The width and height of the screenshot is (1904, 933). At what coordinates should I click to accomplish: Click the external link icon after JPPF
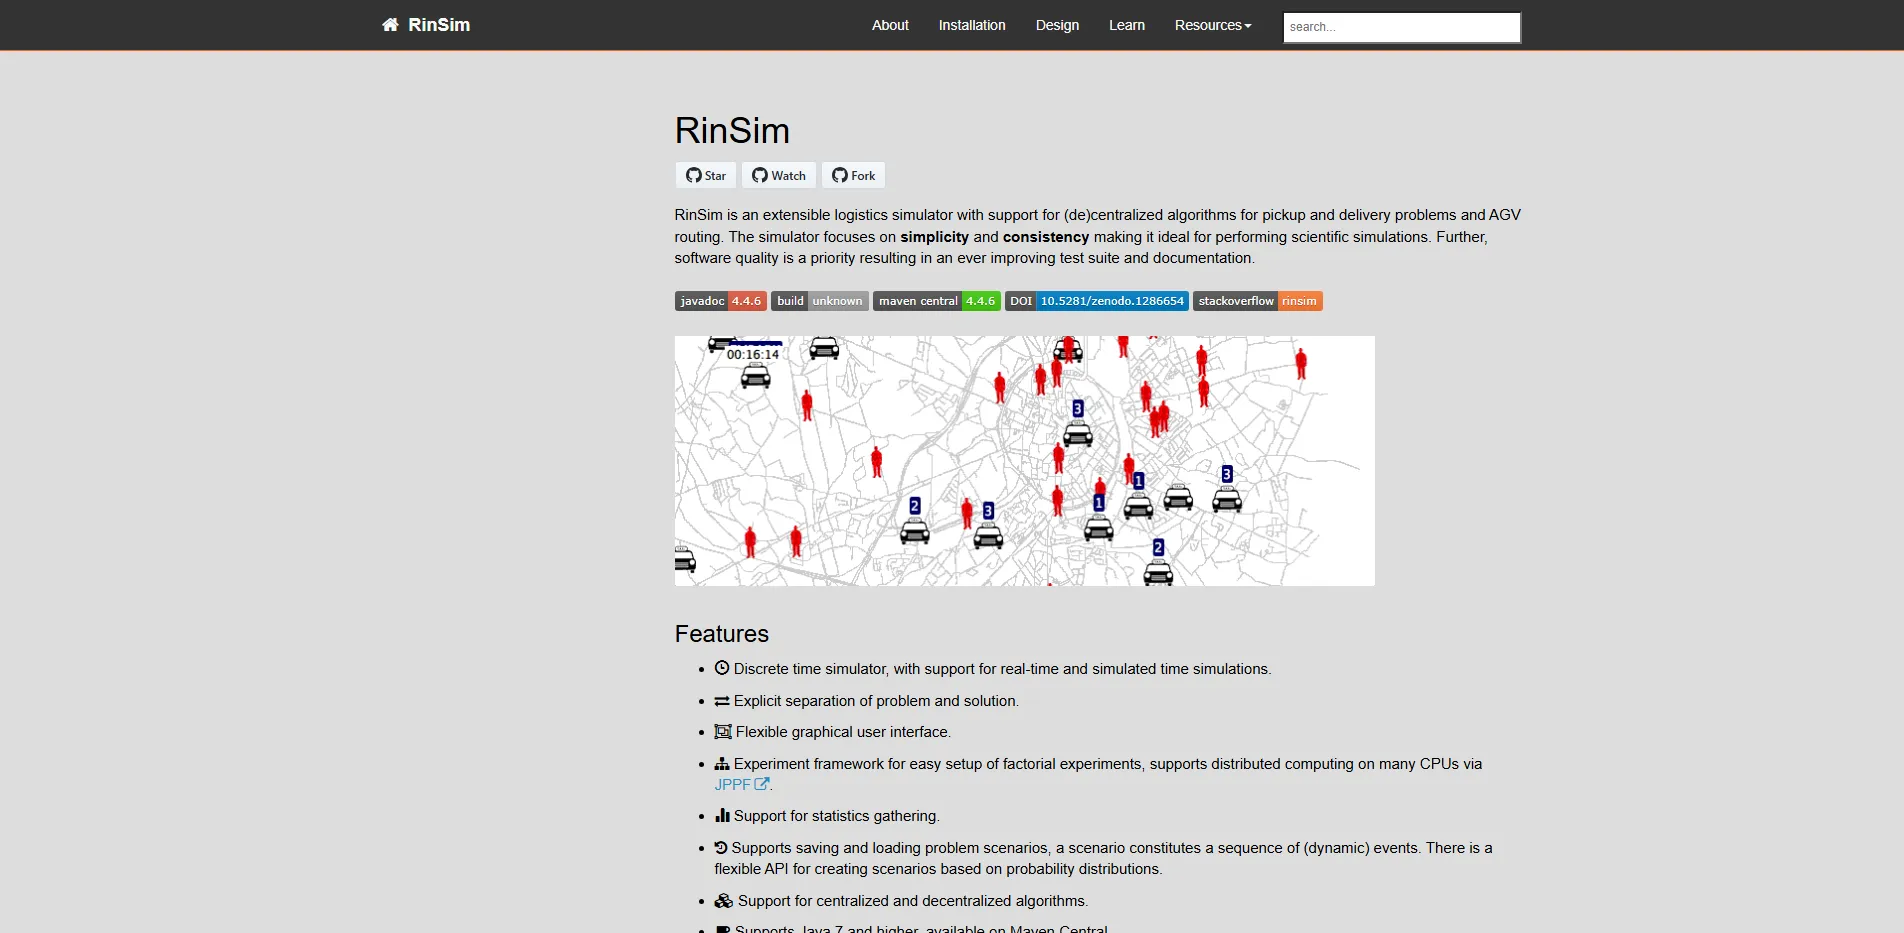tap(762, 785)
